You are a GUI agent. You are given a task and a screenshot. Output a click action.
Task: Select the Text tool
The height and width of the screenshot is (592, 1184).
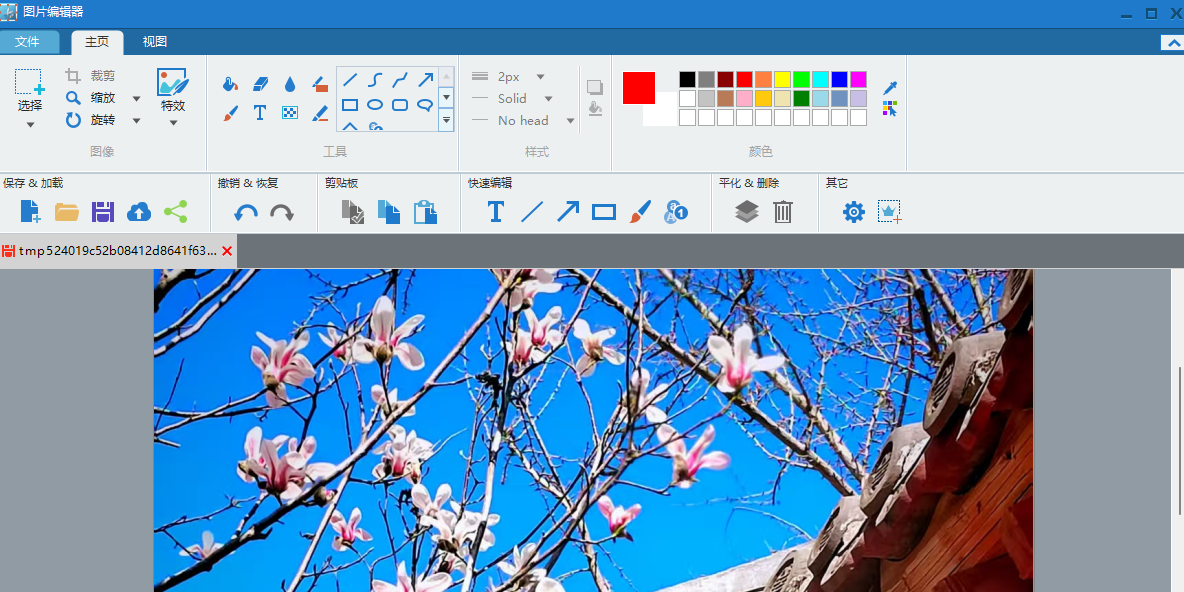(x=260, y=112)
